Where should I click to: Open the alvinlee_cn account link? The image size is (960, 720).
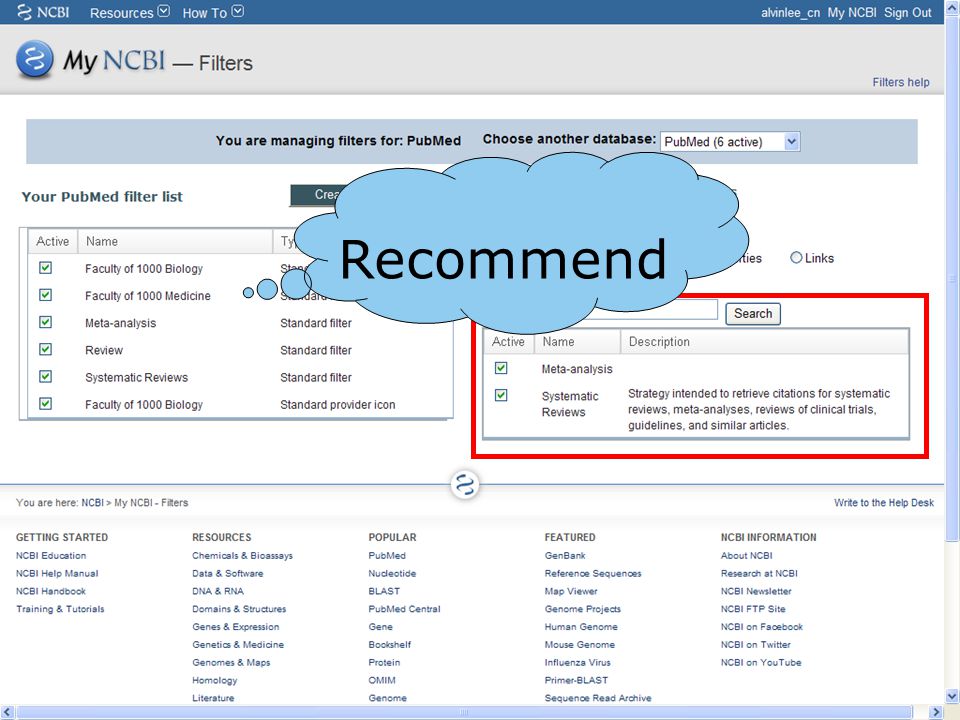click(790, 12)
